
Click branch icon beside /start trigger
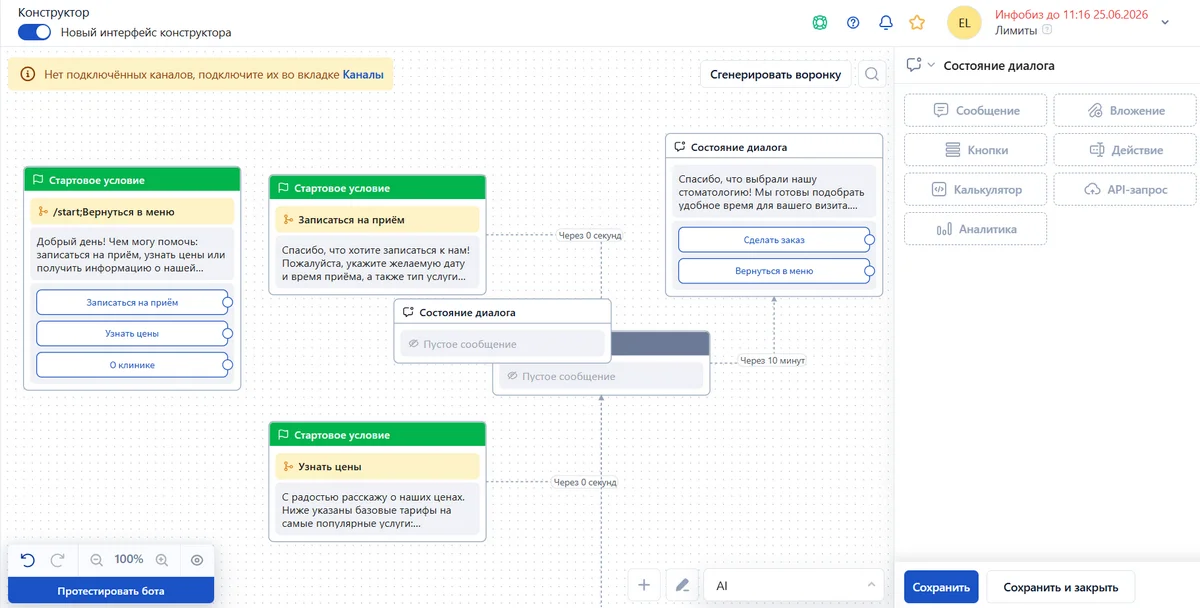coord(42,211)
